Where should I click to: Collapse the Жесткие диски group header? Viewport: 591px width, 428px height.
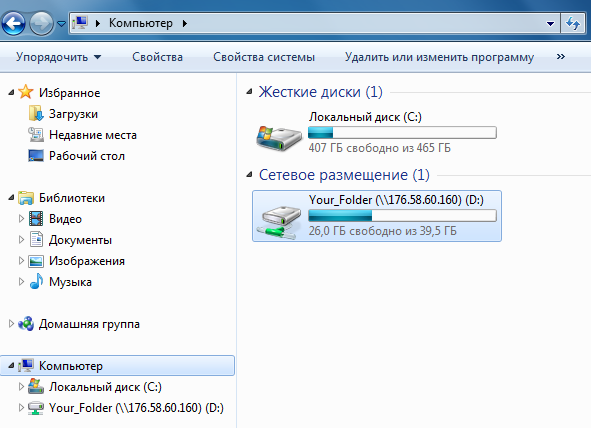click(x=249, y=92)
